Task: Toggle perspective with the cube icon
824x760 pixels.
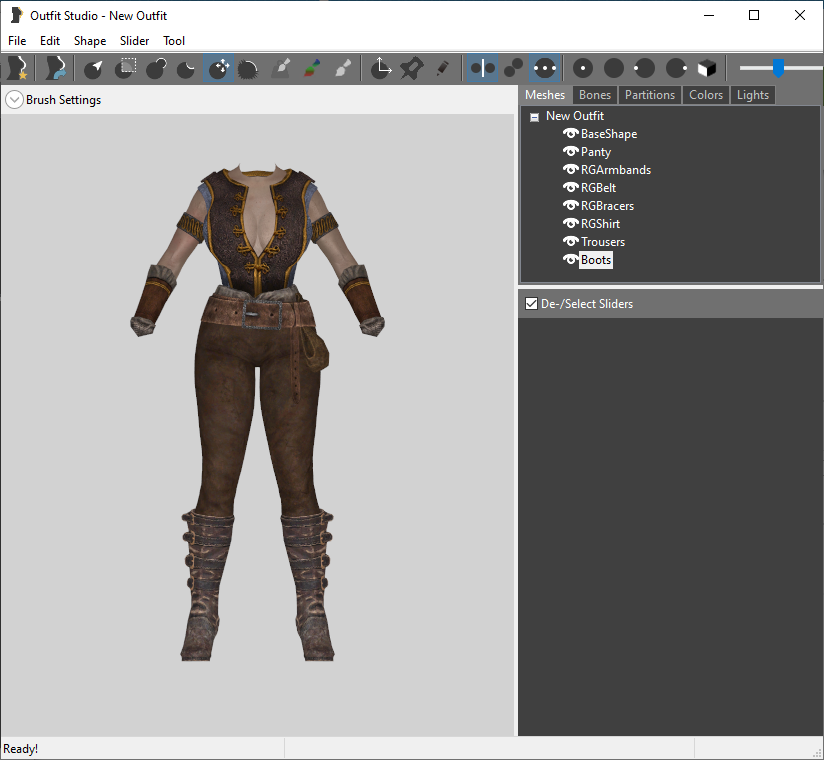Action: (x=707, y=68)
